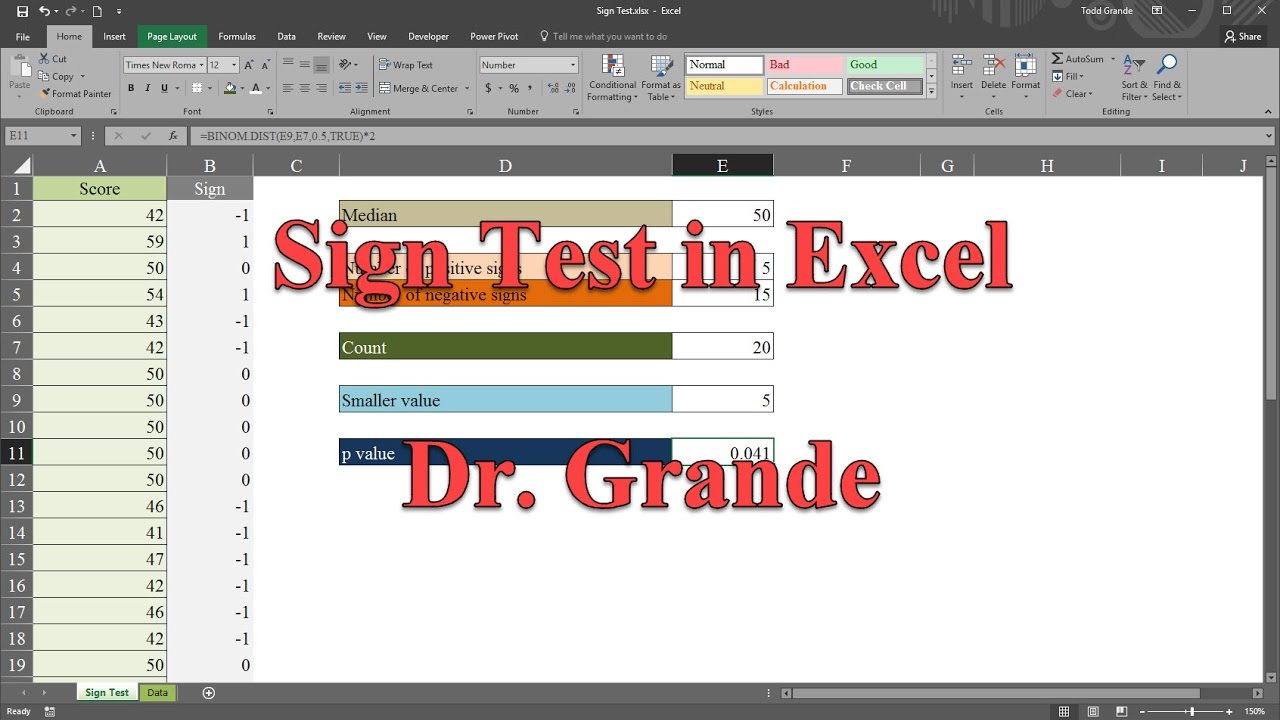Decrease font size with the smaller A icon
The image size is (1280, 720).
(x=265, y=65)
